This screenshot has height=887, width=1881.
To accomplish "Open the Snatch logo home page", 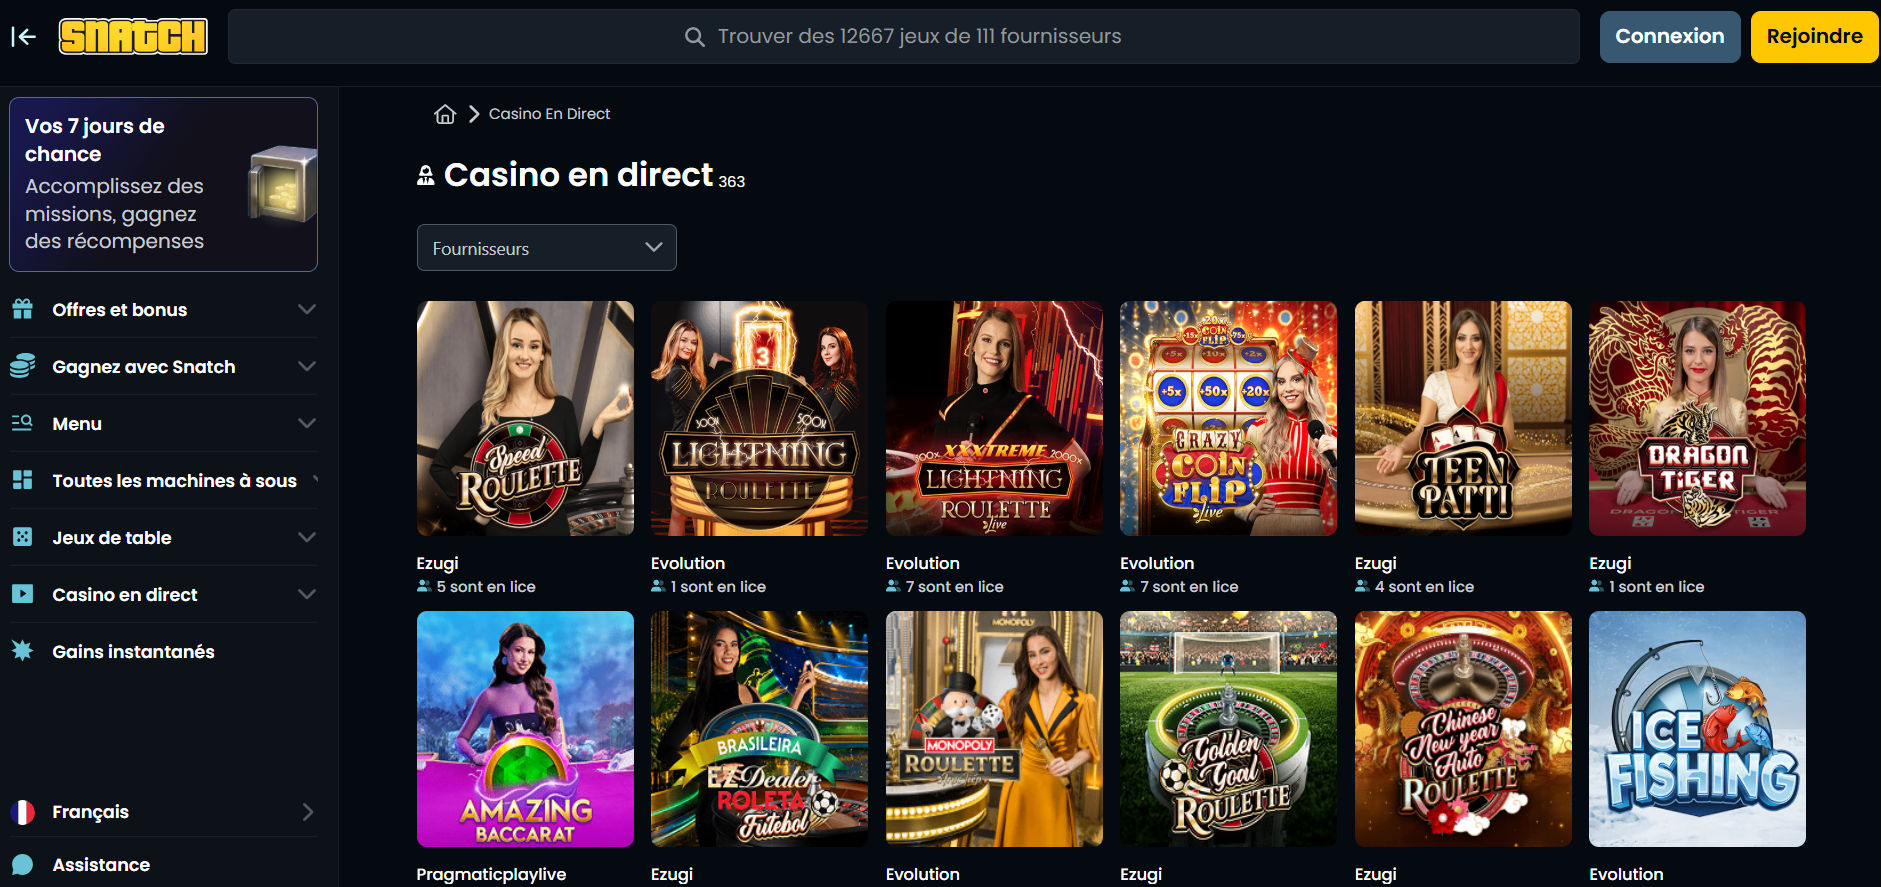I will coord(133,37).
